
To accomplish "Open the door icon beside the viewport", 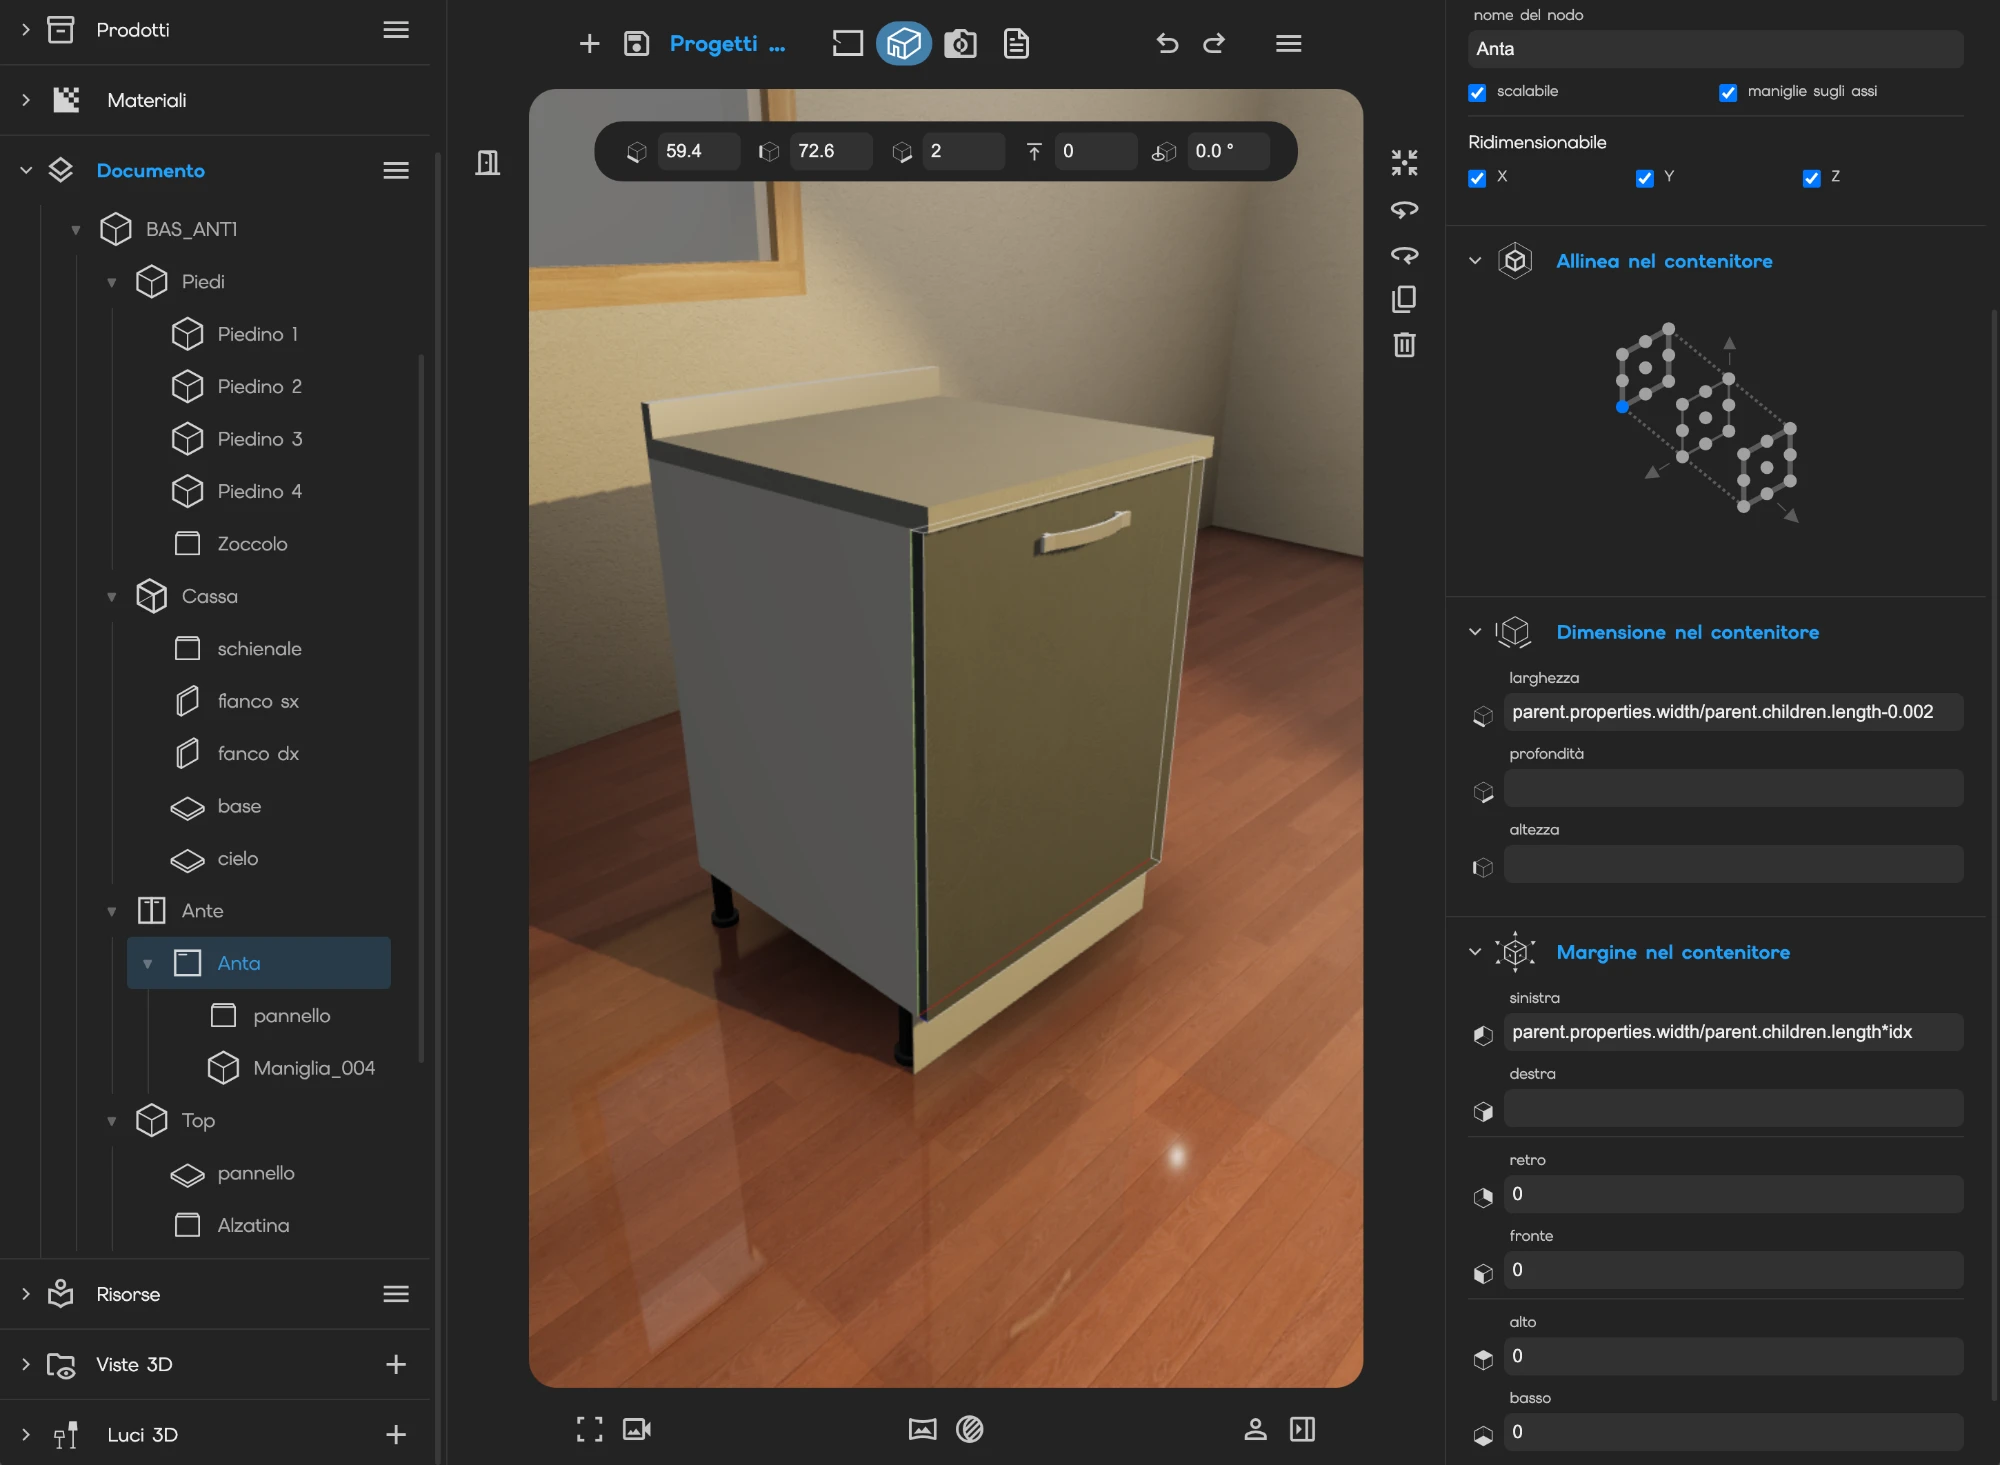I will [488, 163].
